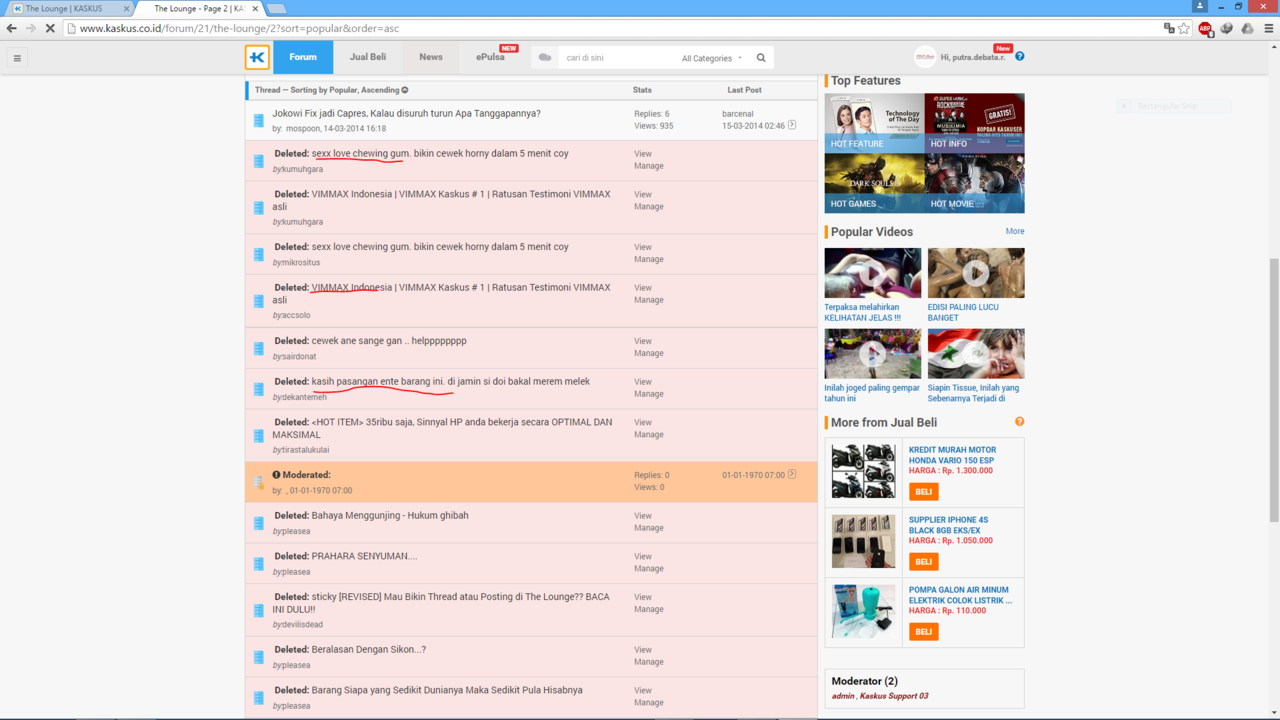Screen dimensions: 1280x720
Task: Manage VIMMAX thread by kumuhgara
Action: pyautogui.click(x=648, y=206)
